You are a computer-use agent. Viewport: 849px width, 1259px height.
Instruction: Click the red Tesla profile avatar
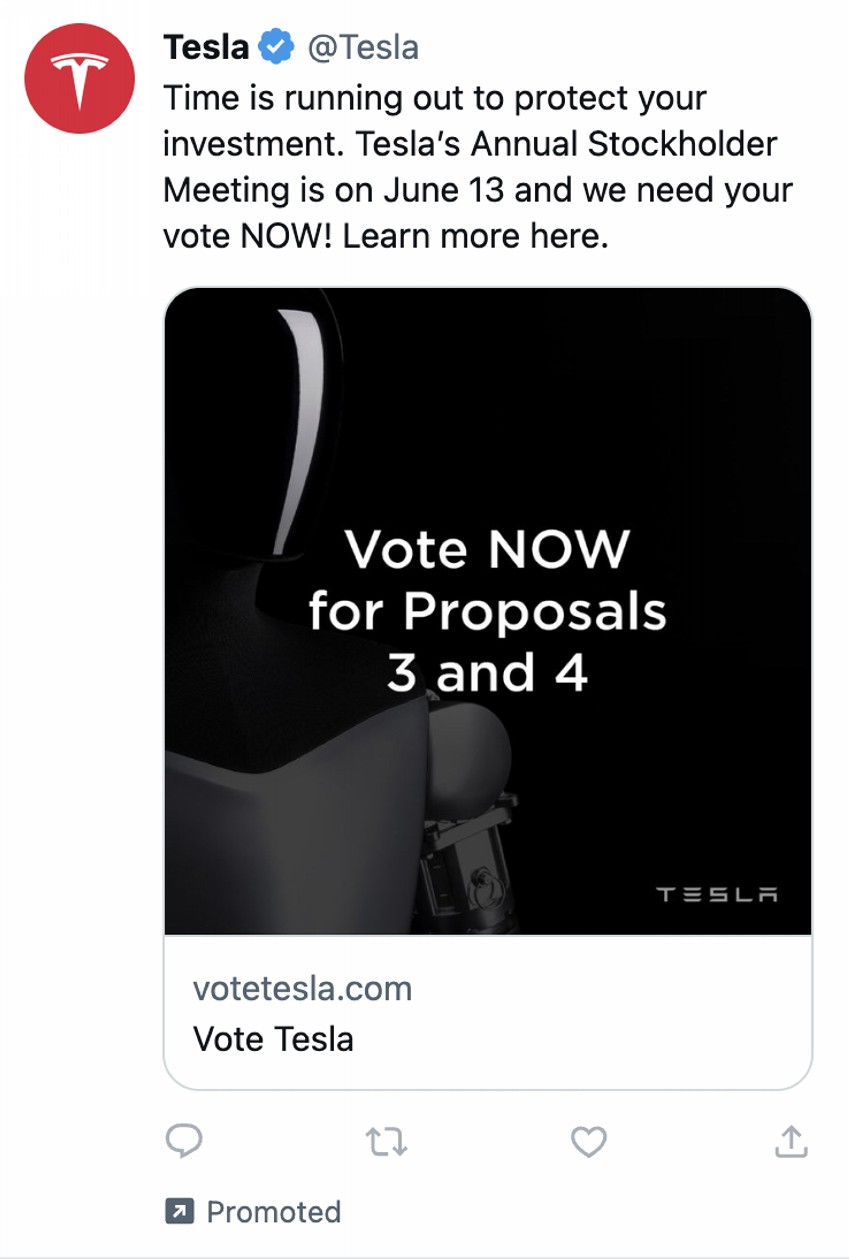click(x=79, y=78)
